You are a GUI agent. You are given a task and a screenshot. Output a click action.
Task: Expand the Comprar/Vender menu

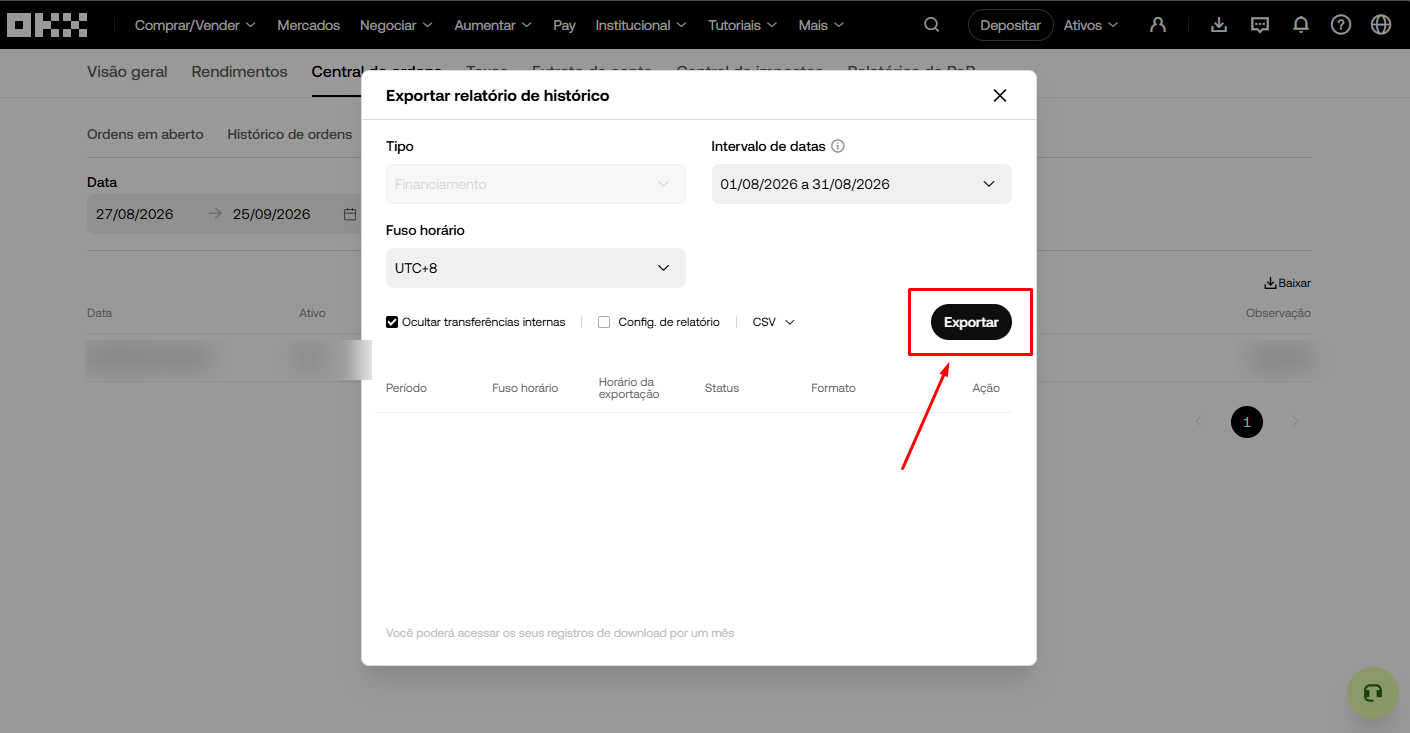coord(195,25)
